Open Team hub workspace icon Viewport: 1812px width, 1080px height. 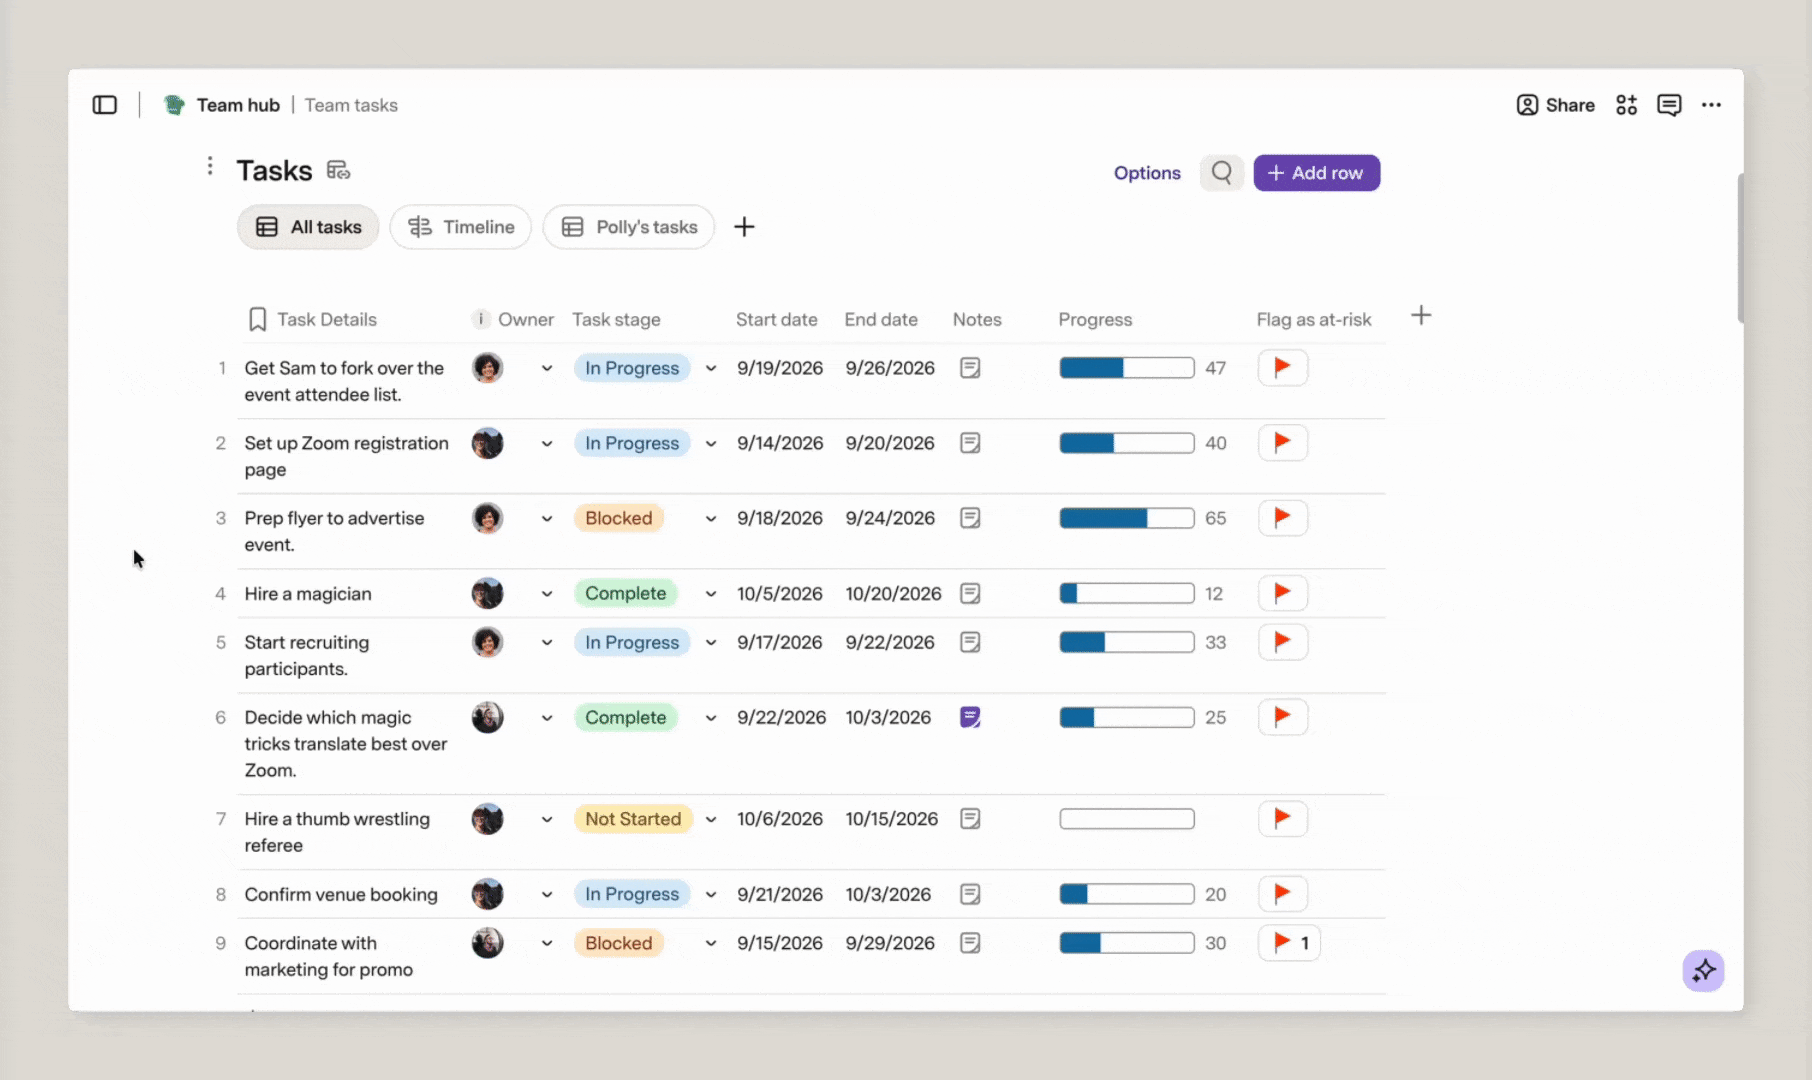click(x=174, y=105)
